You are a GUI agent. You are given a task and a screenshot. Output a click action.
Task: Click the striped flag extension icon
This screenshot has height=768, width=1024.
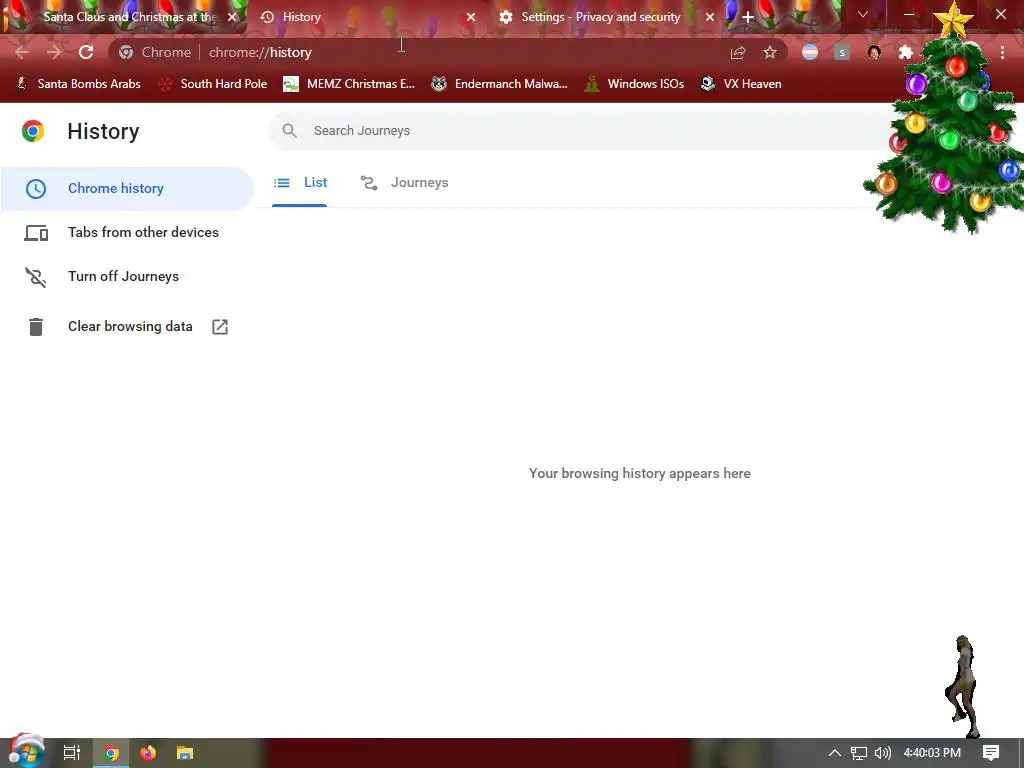(x=810, y=52)
